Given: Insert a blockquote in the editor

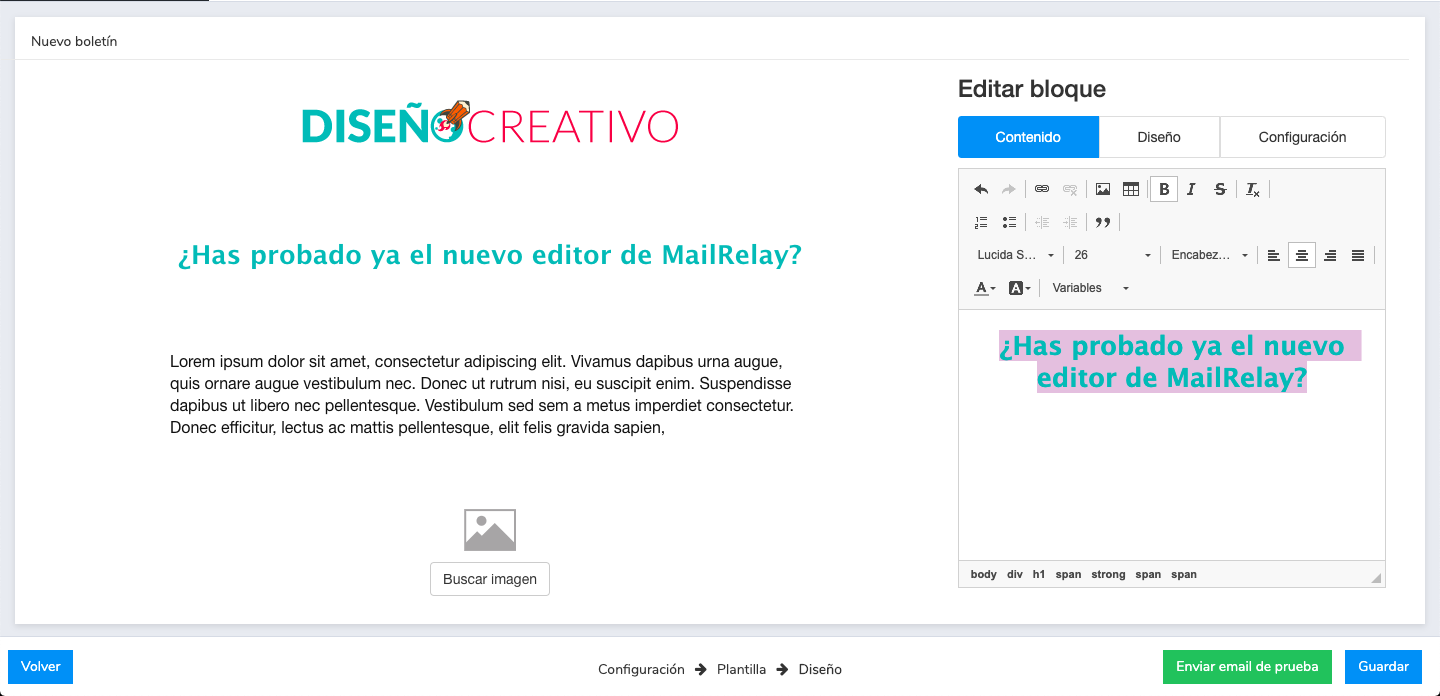Looking at the screenshot, I should (1102, 221).
